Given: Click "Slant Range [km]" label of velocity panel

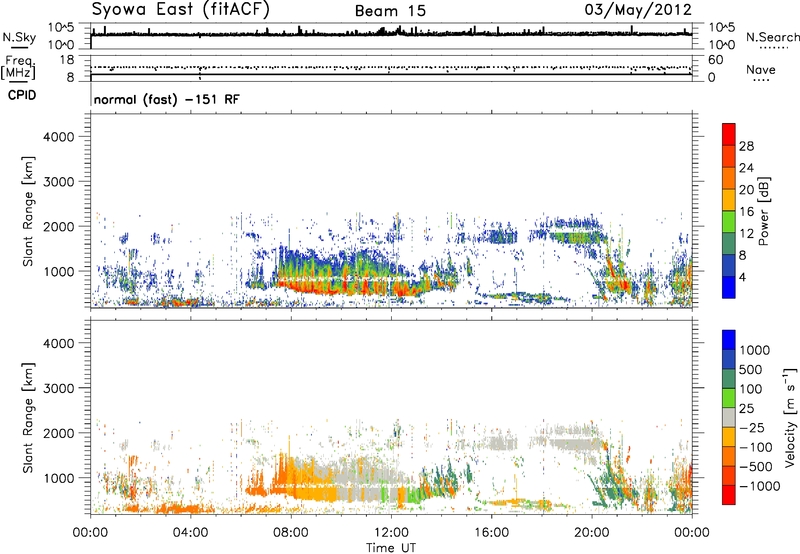Looking at the screenshot, I should (x=28, y=417).
